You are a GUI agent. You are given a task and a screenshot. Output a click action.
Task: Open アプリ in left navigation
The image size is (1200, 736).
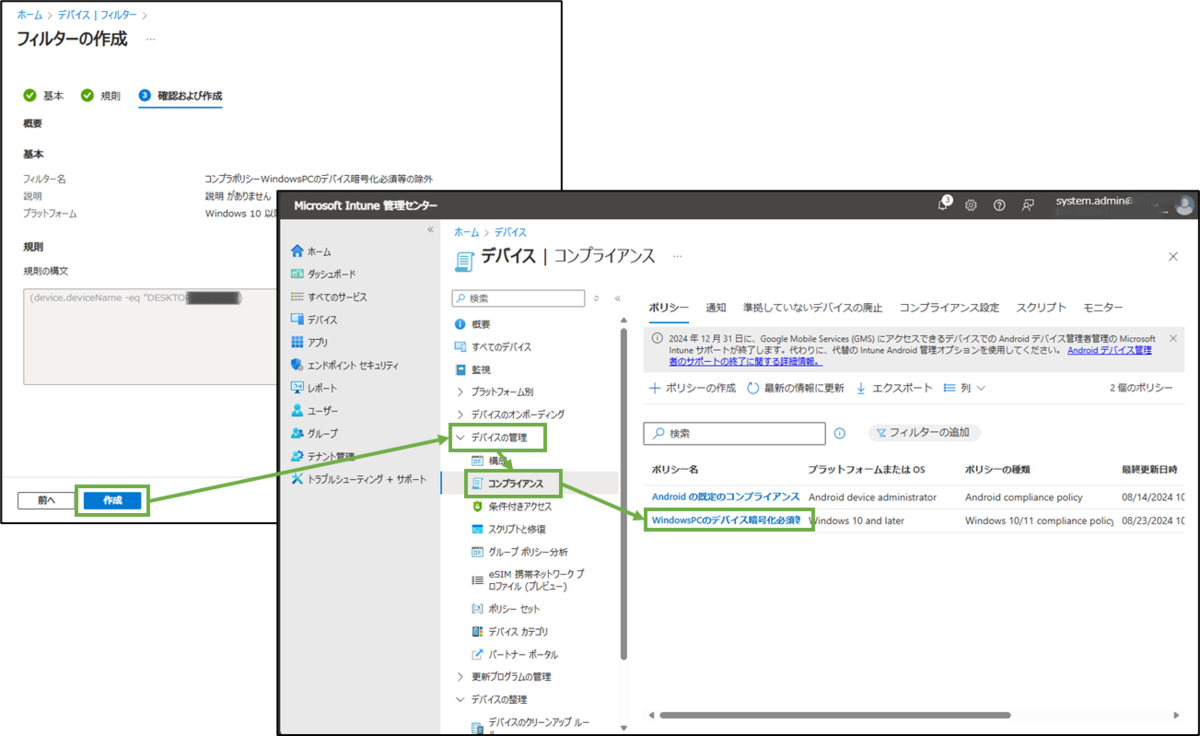(309, 342)
